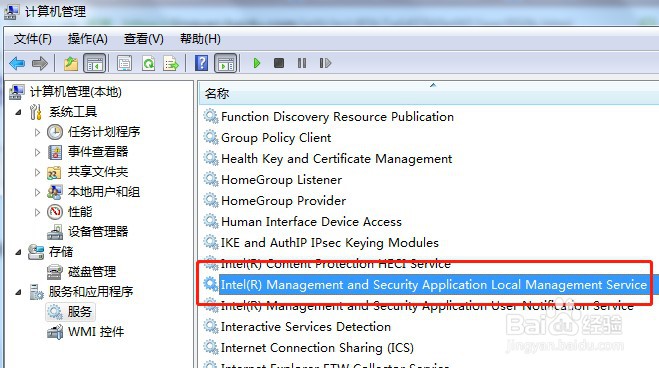The width and height of the screenshot is (659, 368).
Task: Select Interactive Services Detection service
Action: coord(306,326)
